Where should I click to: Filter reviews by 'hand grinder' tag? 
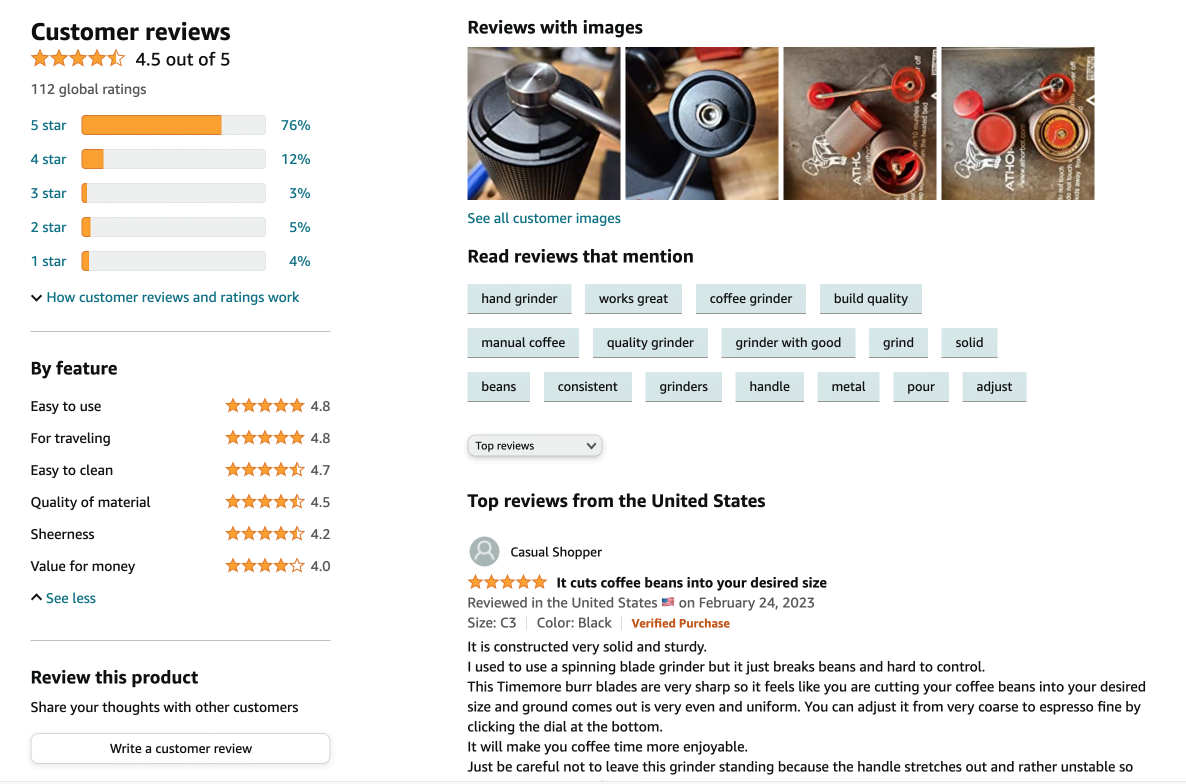tap(519, 299)
